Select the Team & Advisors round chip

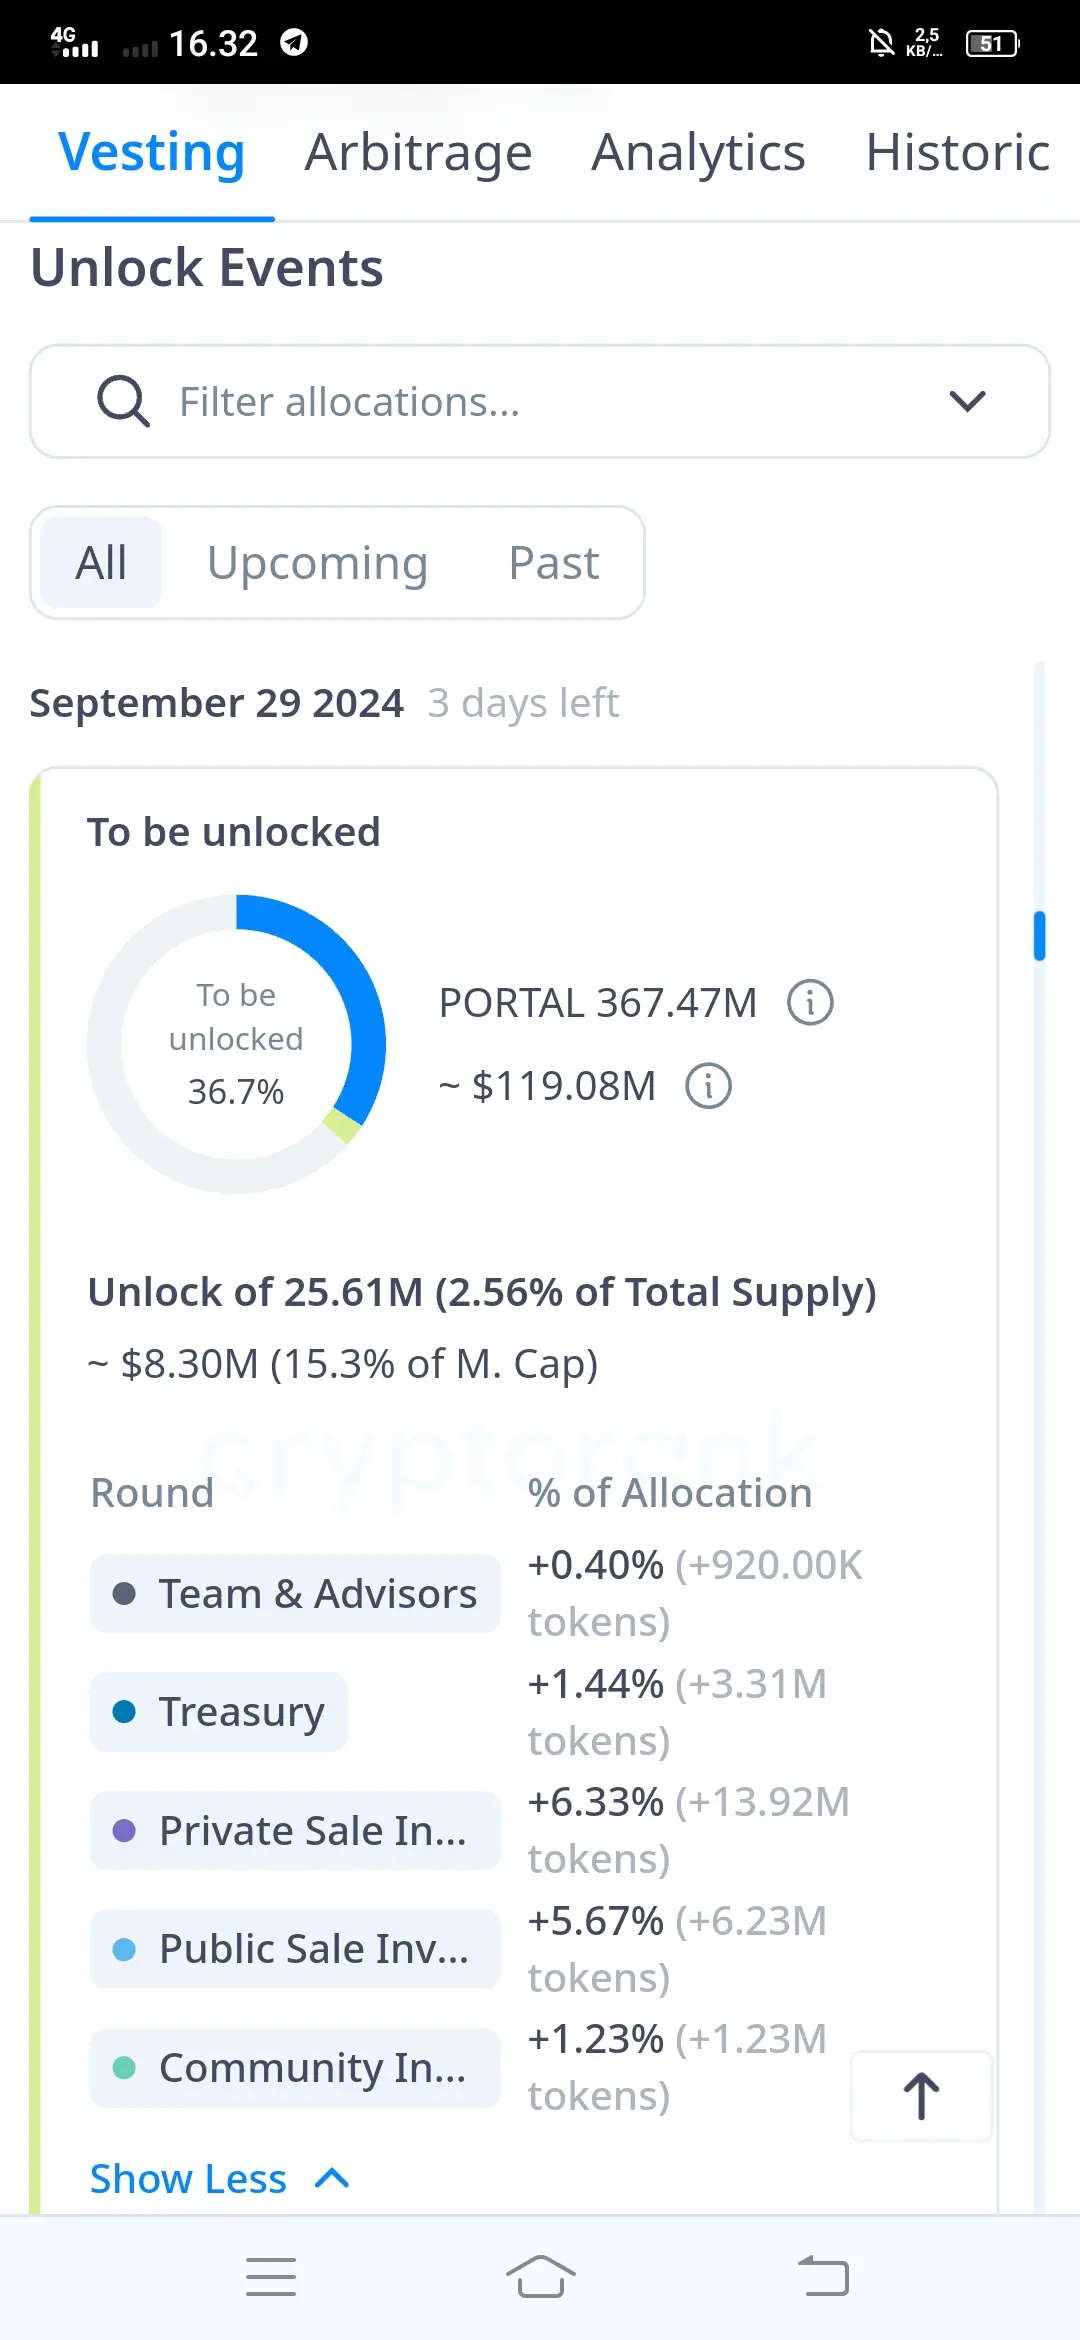[x=295, y=1593]
